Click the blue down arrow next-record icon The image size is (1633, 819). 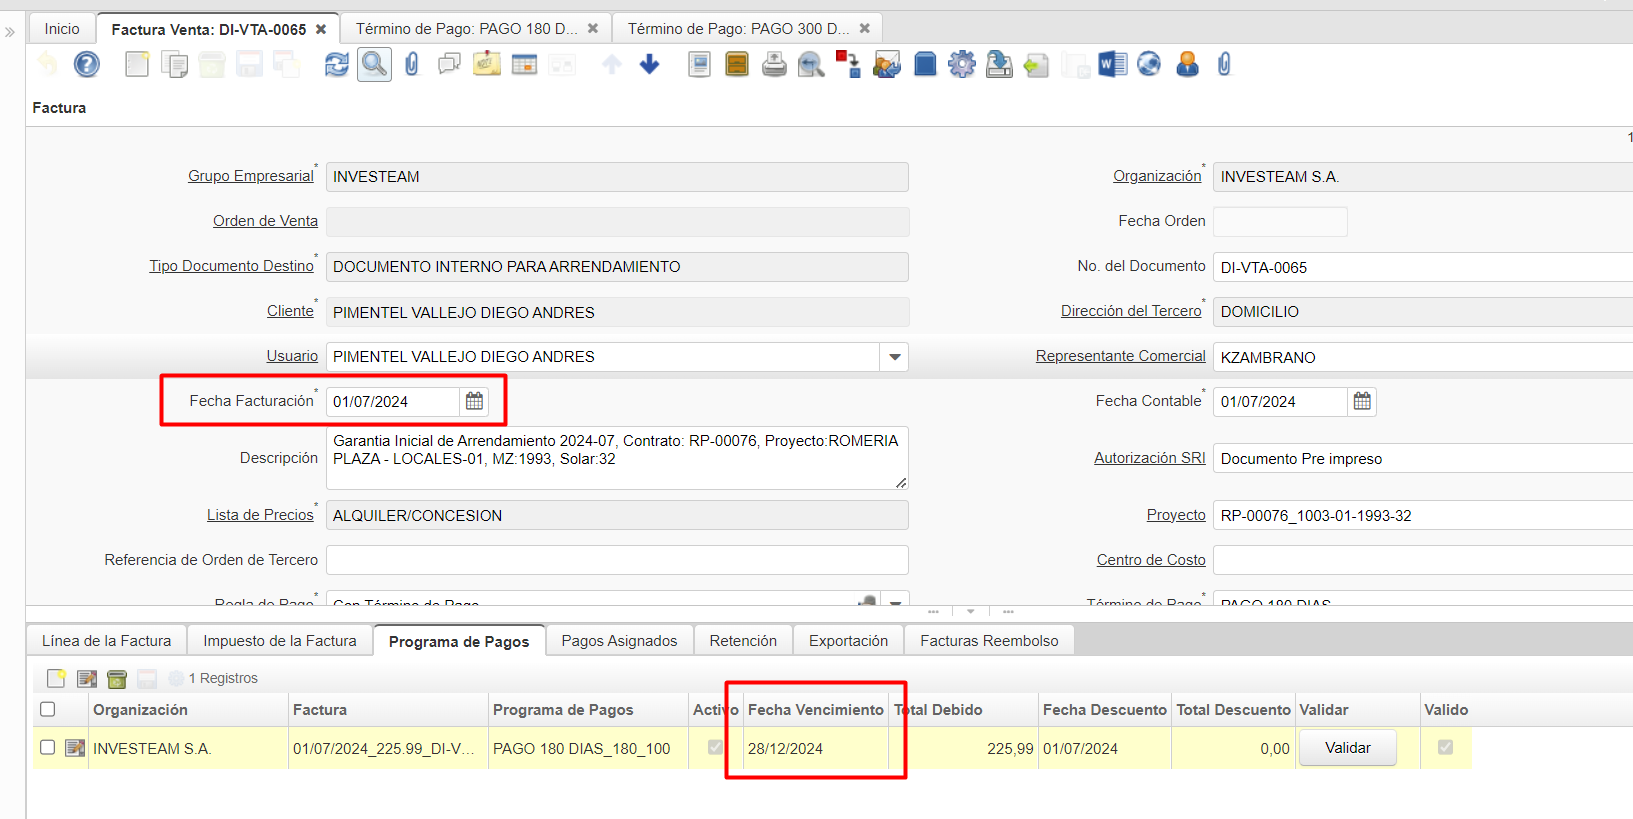click(649, 65)
